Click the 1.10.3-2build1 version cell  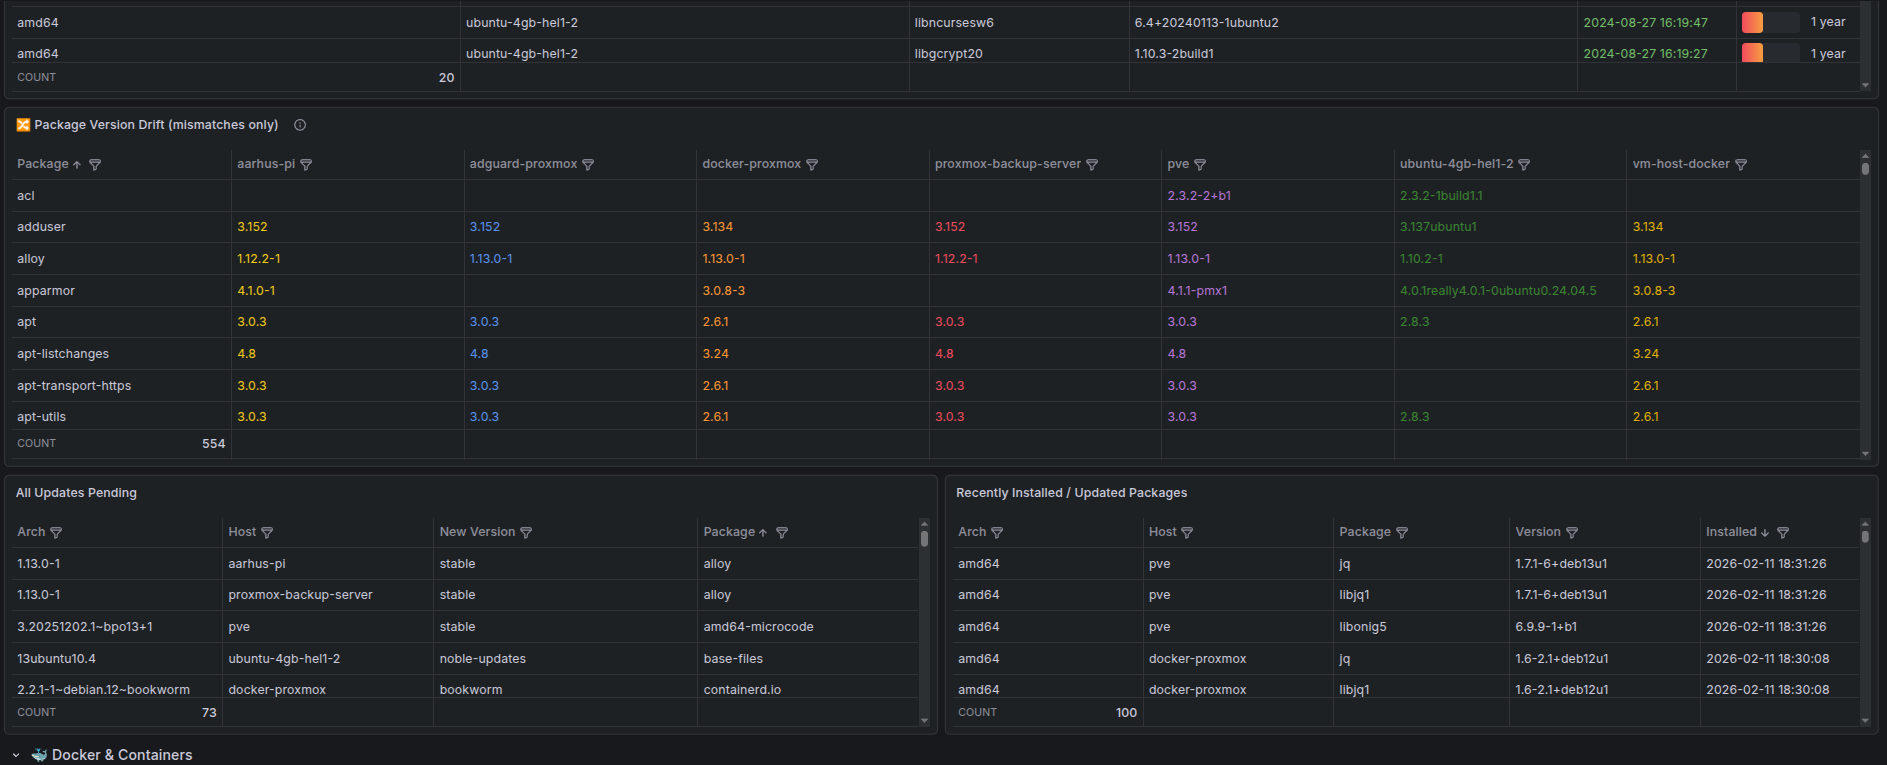pos(1174,54)
